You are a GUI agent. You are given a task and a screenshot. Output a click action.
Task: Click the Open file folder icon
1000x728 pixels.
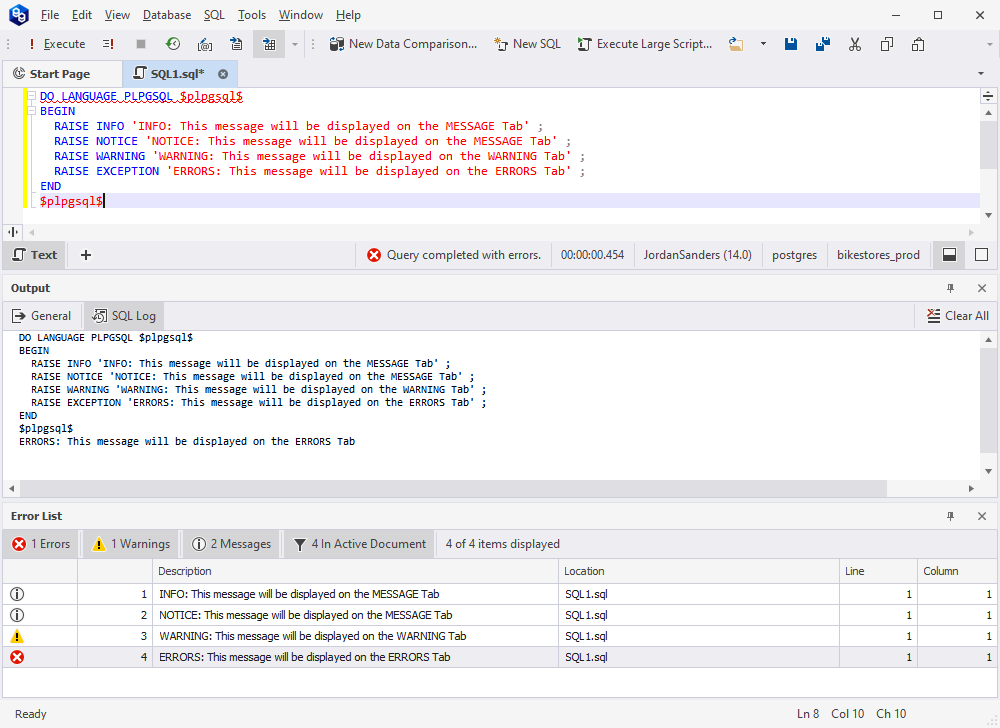click(x=736, y=44)
